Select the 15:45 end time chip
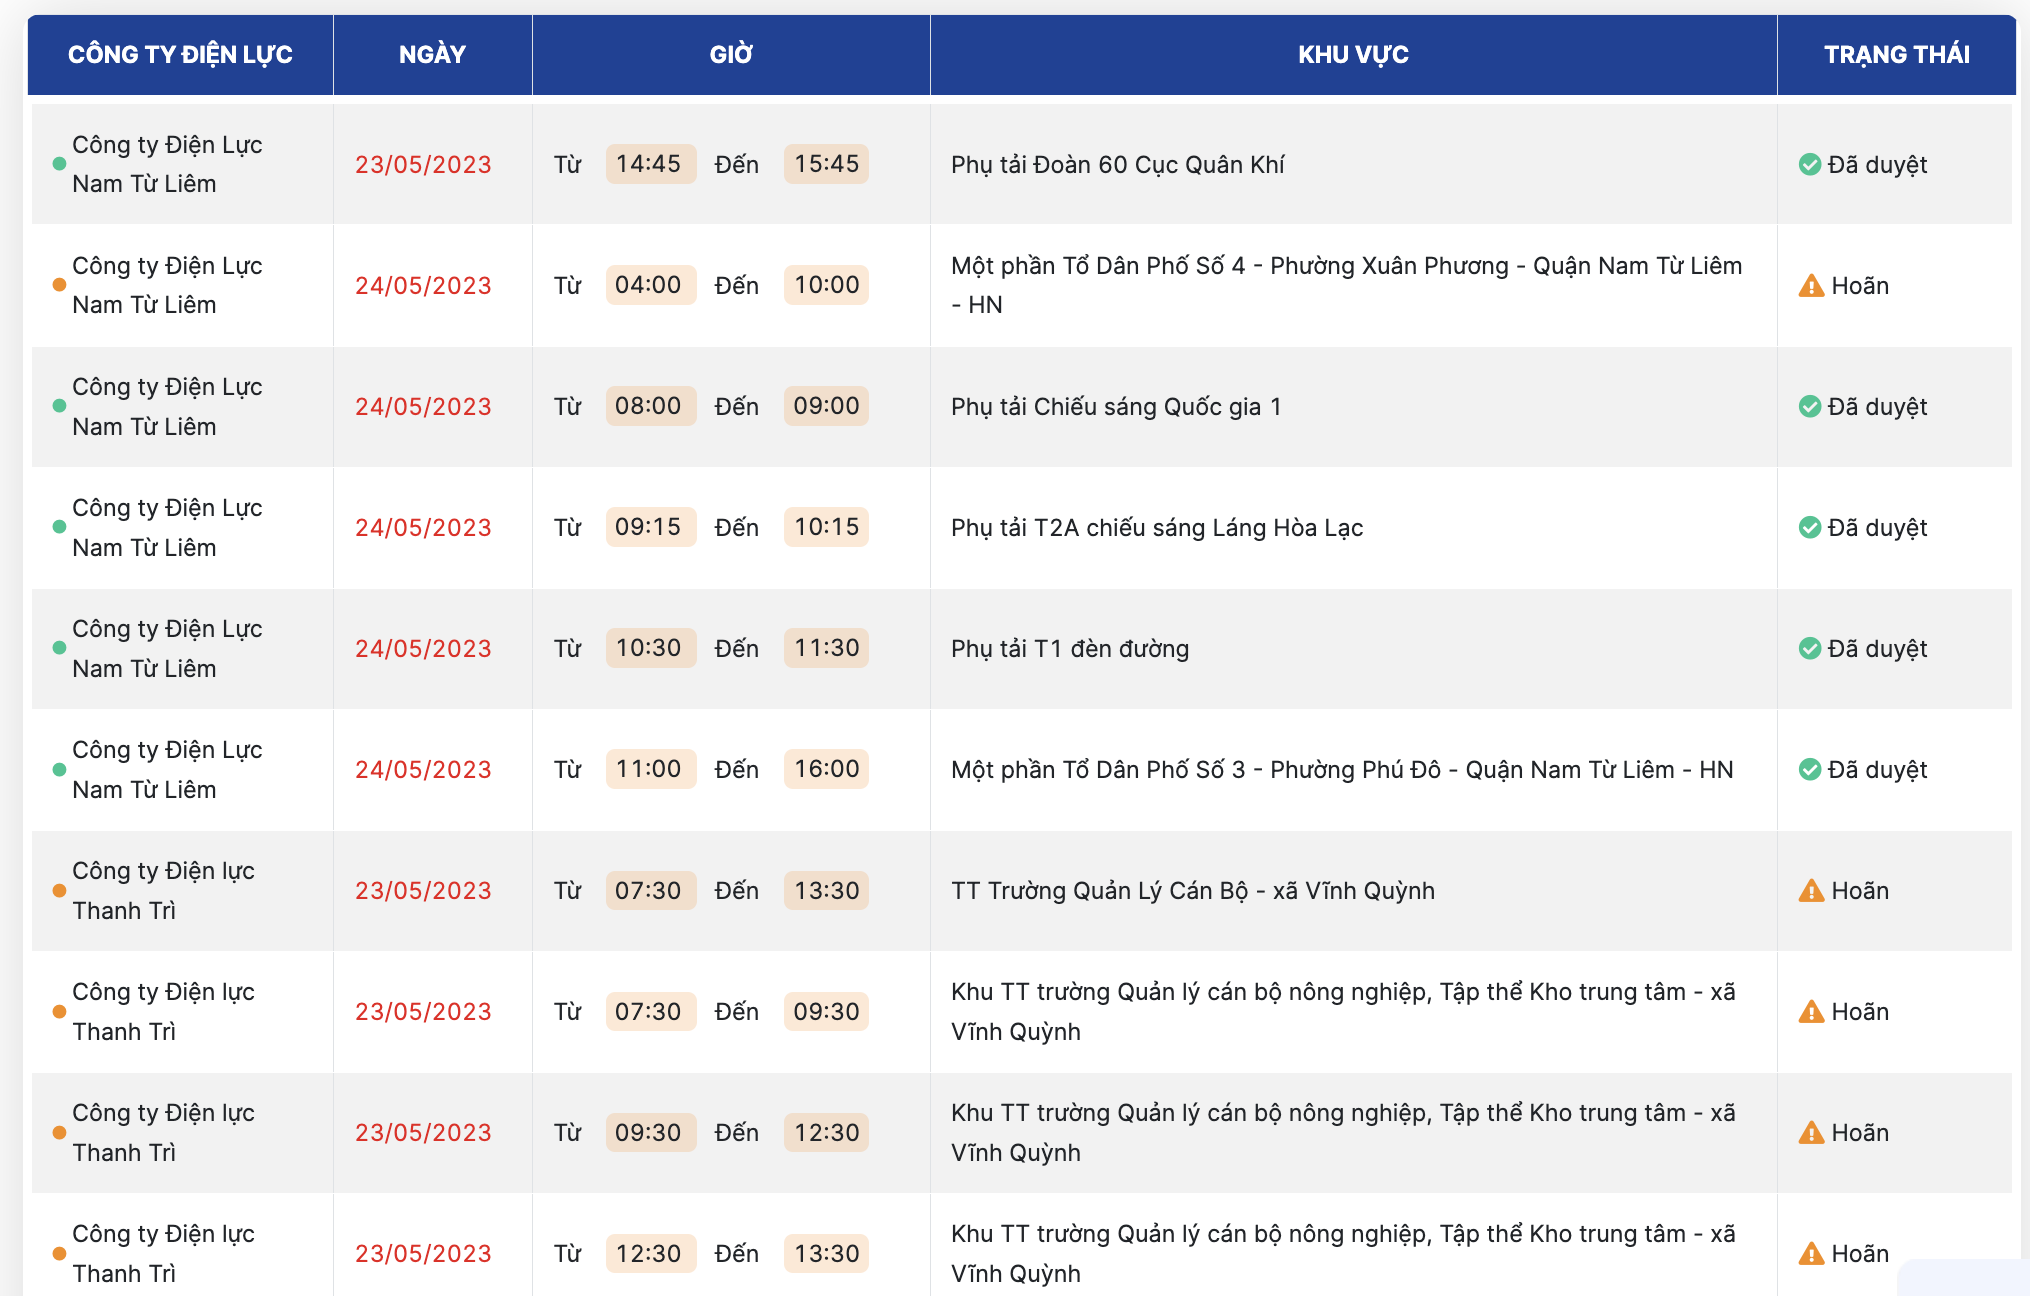This screenshot has width=2030, height=1296. pos(827,164)
